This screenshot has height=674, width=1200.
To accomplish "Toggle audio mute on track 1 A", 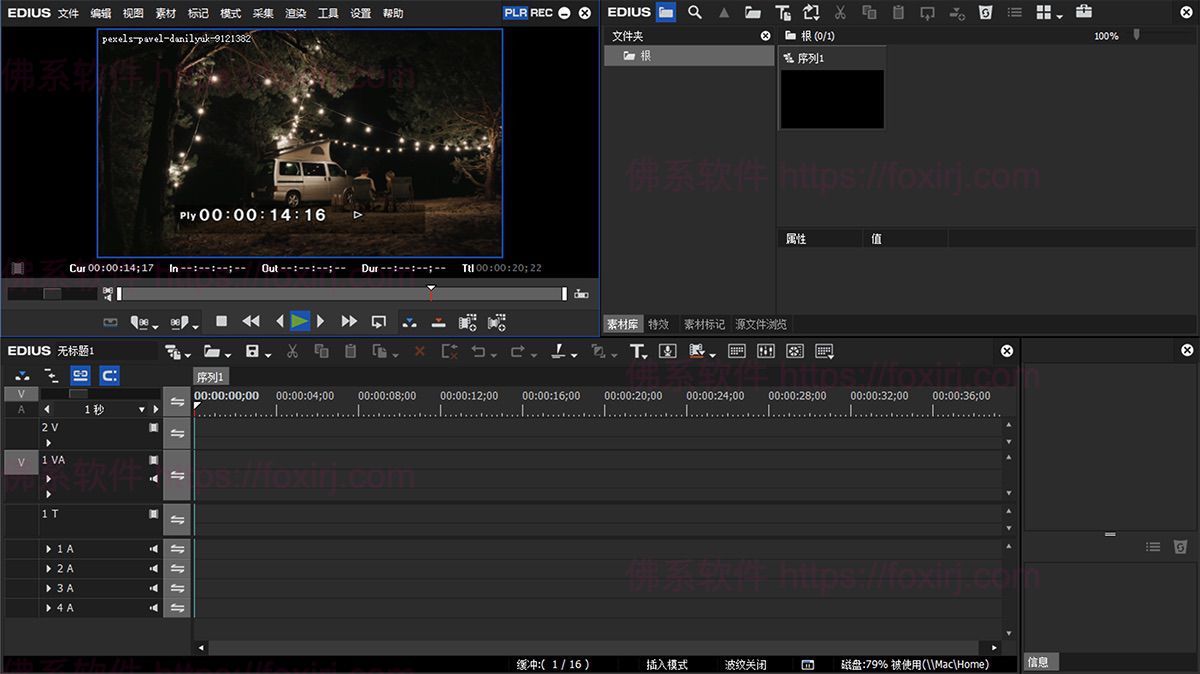I will (154, 549).
